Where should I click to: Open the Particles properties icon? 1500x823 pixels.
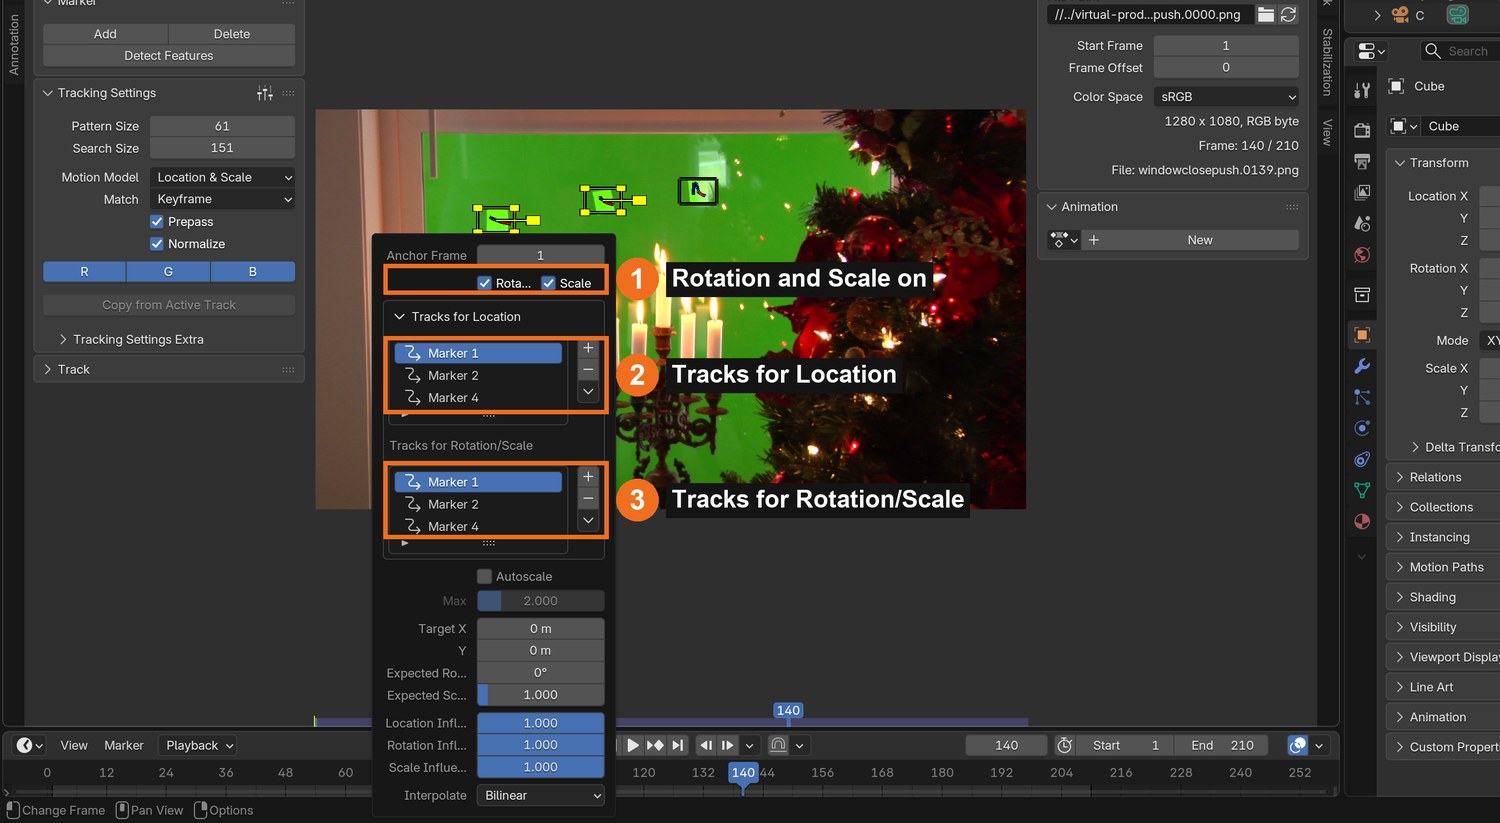[x=1362, y=397]
